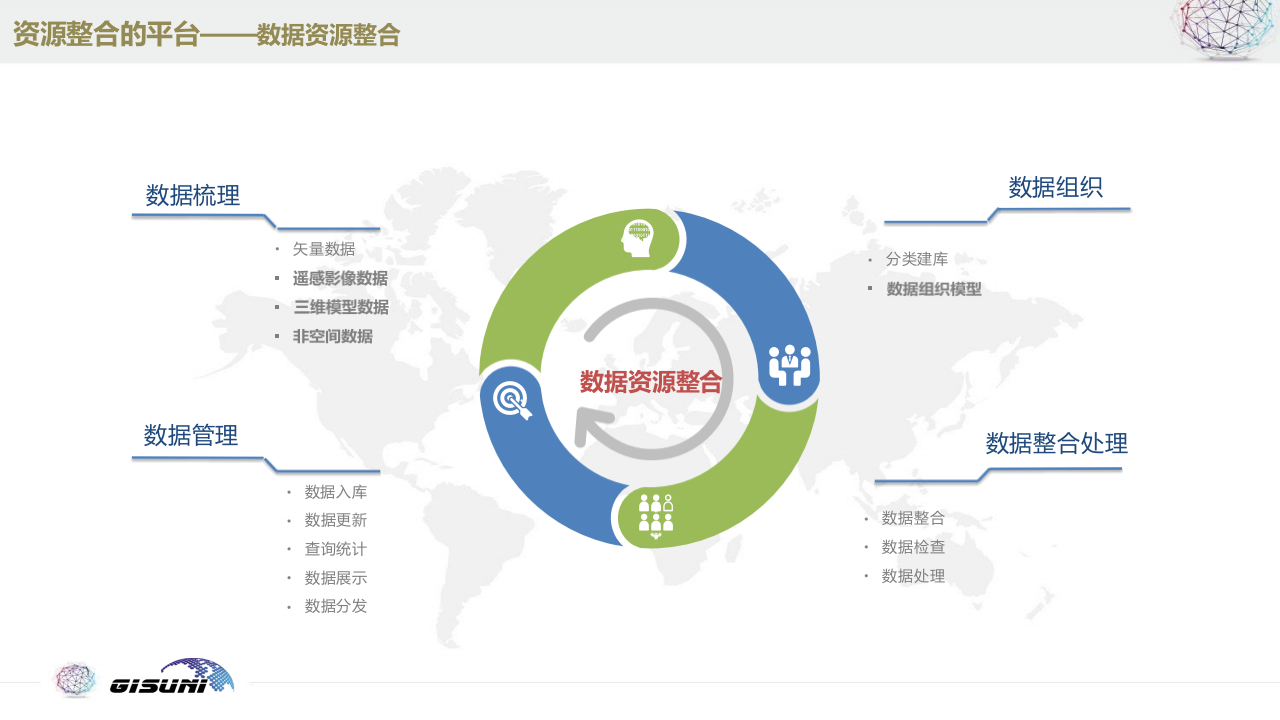Select the 三维模型数据 bullet item
The image size is (1280, 720).
pos(340,307)
